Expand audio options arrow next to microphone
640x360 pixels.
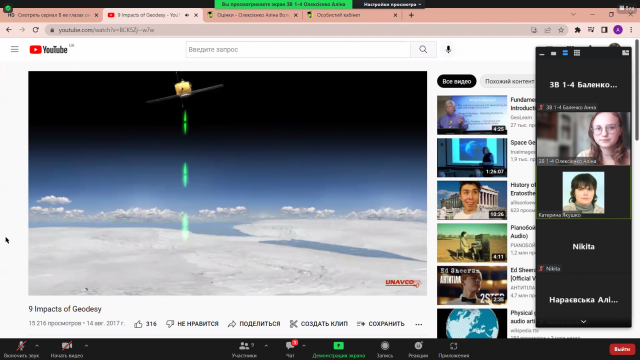point(37,346)
